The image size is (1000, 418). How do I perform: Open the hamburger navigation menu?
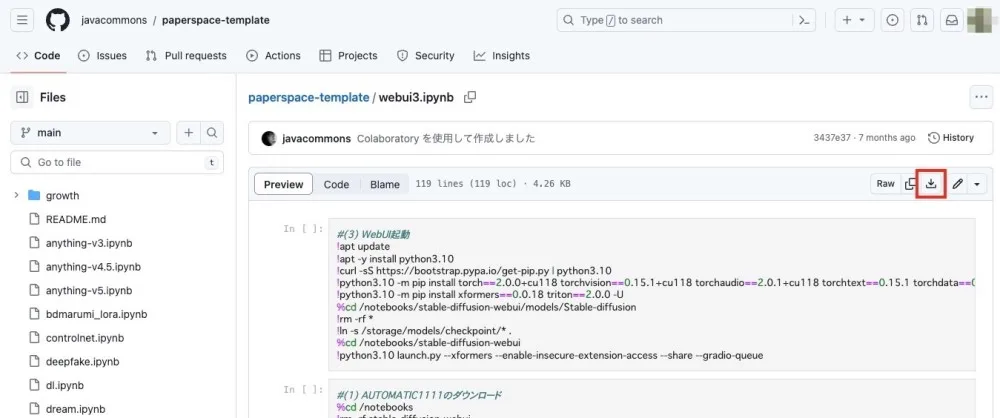[22, 20]
